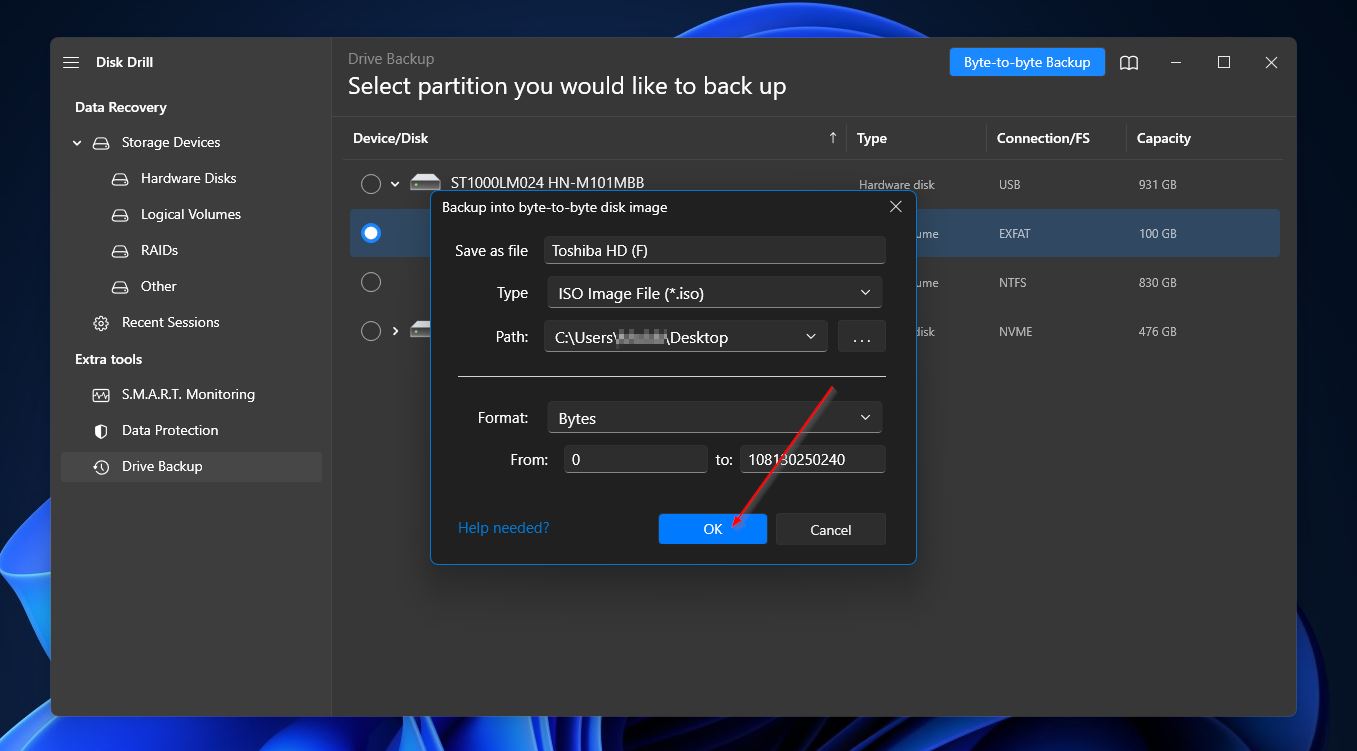Open the Format Bytes dropdown

(714, 418)
